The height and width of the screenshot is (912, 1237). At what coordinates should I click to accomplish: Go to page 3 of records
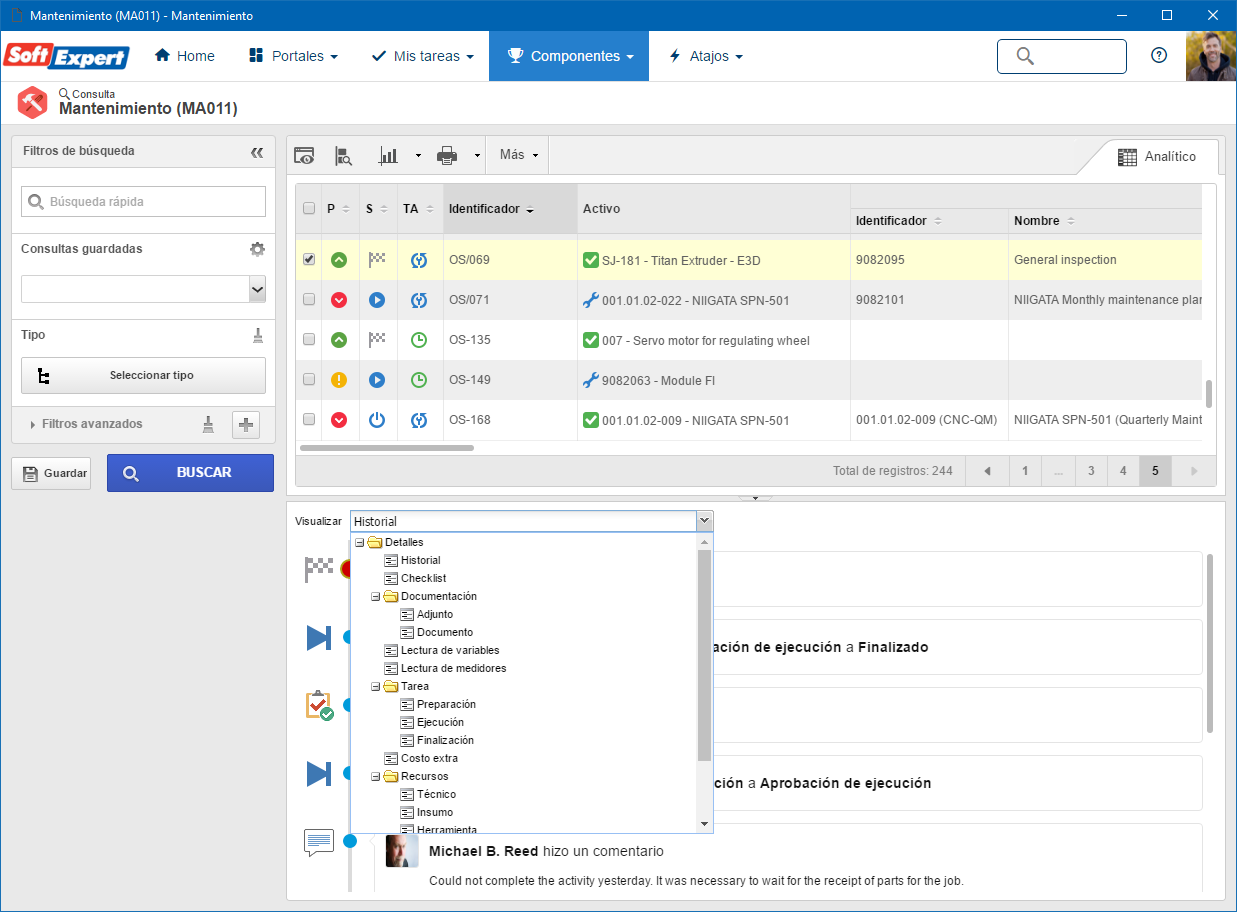pos(1091,471)
